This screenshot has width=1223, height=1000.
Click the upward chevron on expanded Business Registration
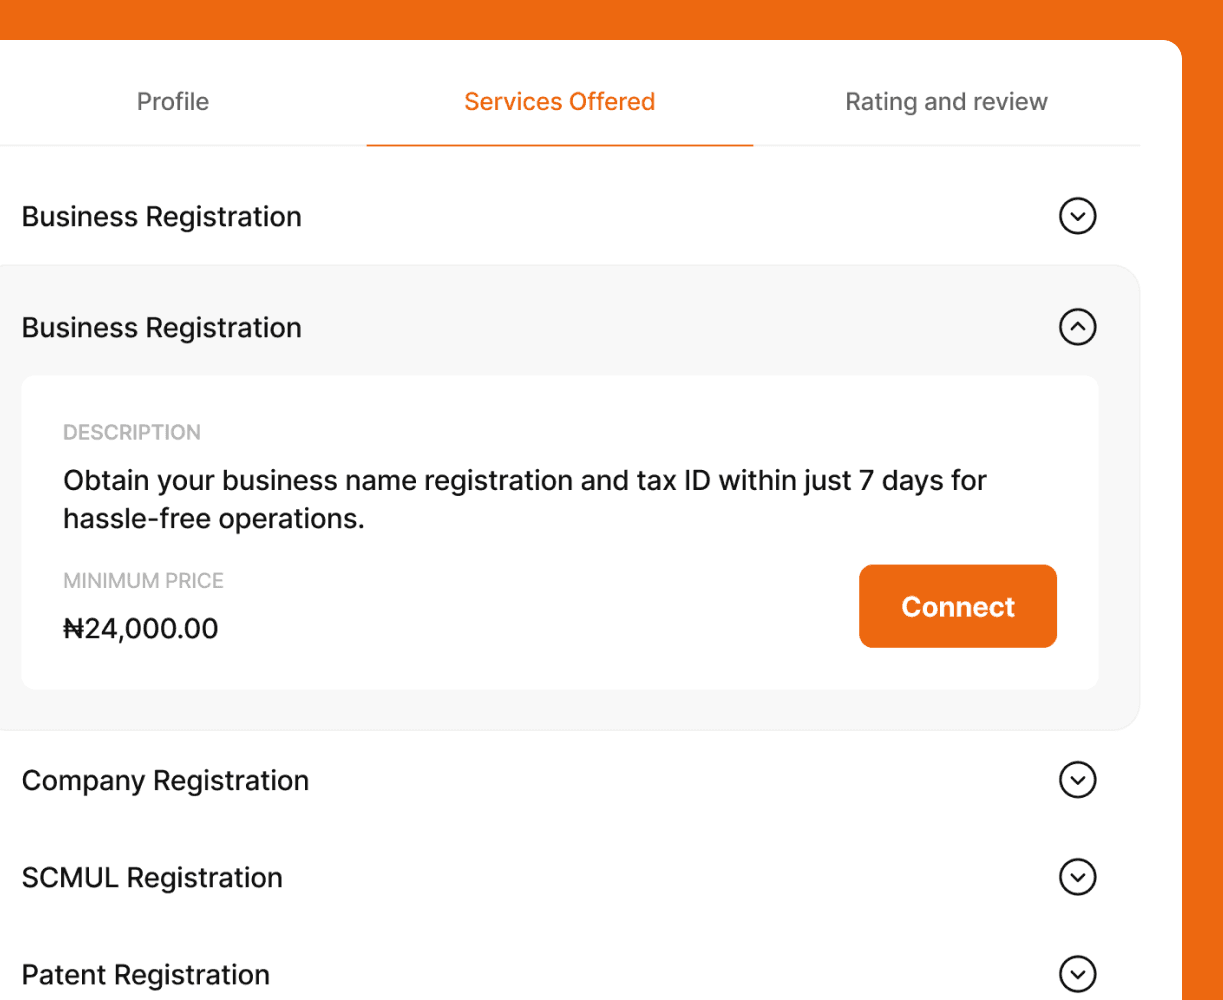click(x=1077, y=327)
